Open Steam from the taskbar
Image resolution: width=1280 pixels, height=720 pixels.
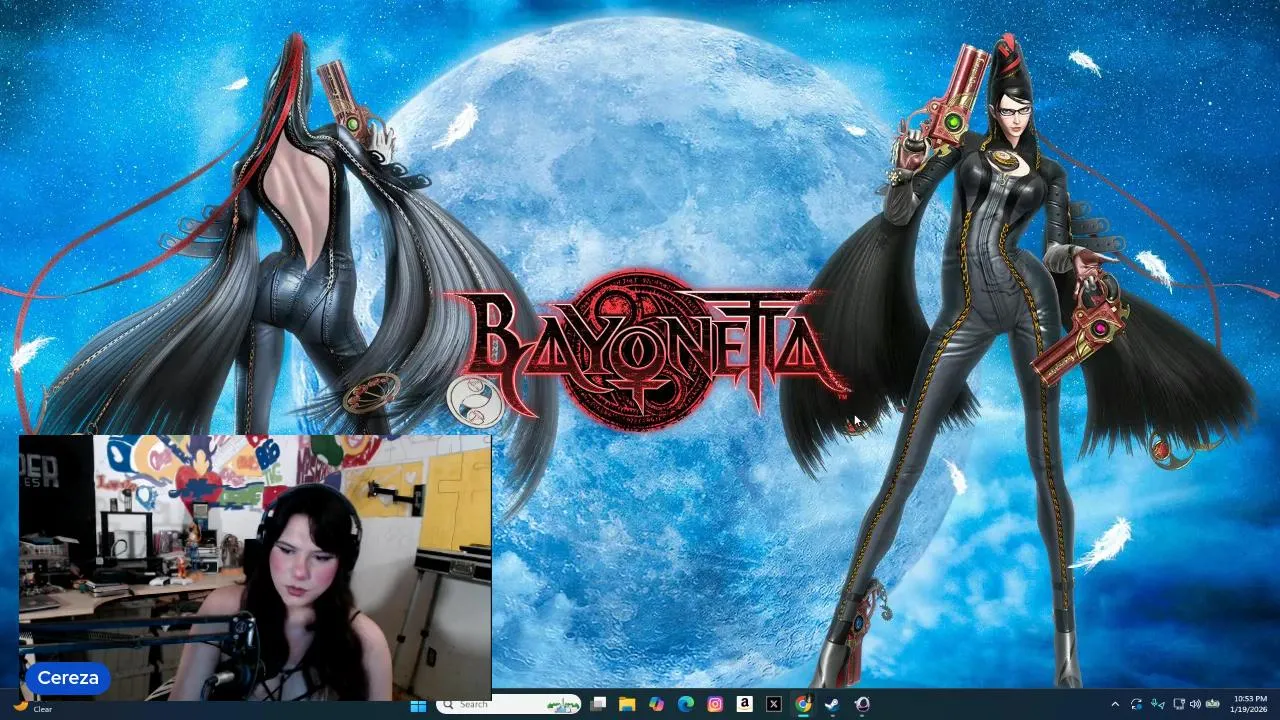832,704
